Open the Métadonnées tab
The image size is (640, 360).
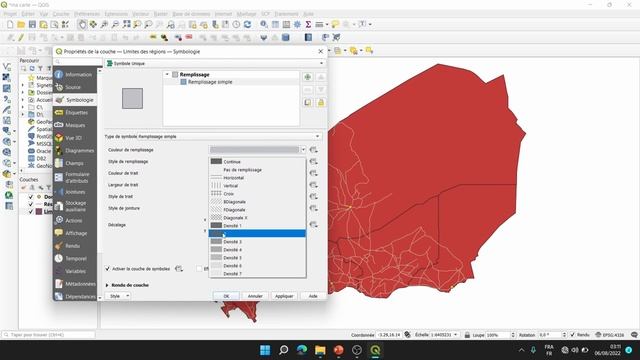click(75, 284)
